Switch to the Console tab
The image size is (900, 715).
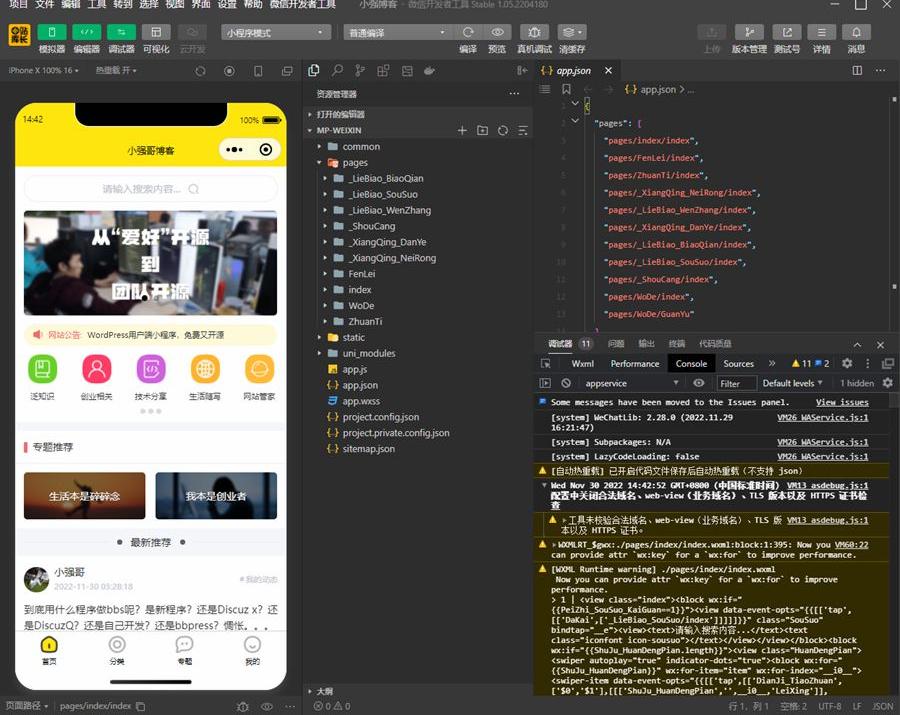coord(691,364)
